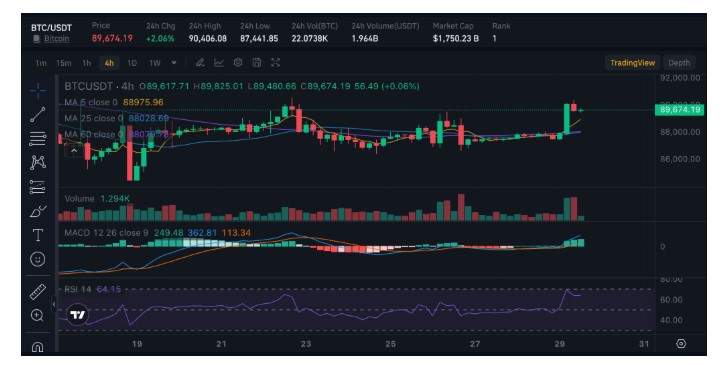Collapse the left drawing toolbar arrow

[54, 304]
